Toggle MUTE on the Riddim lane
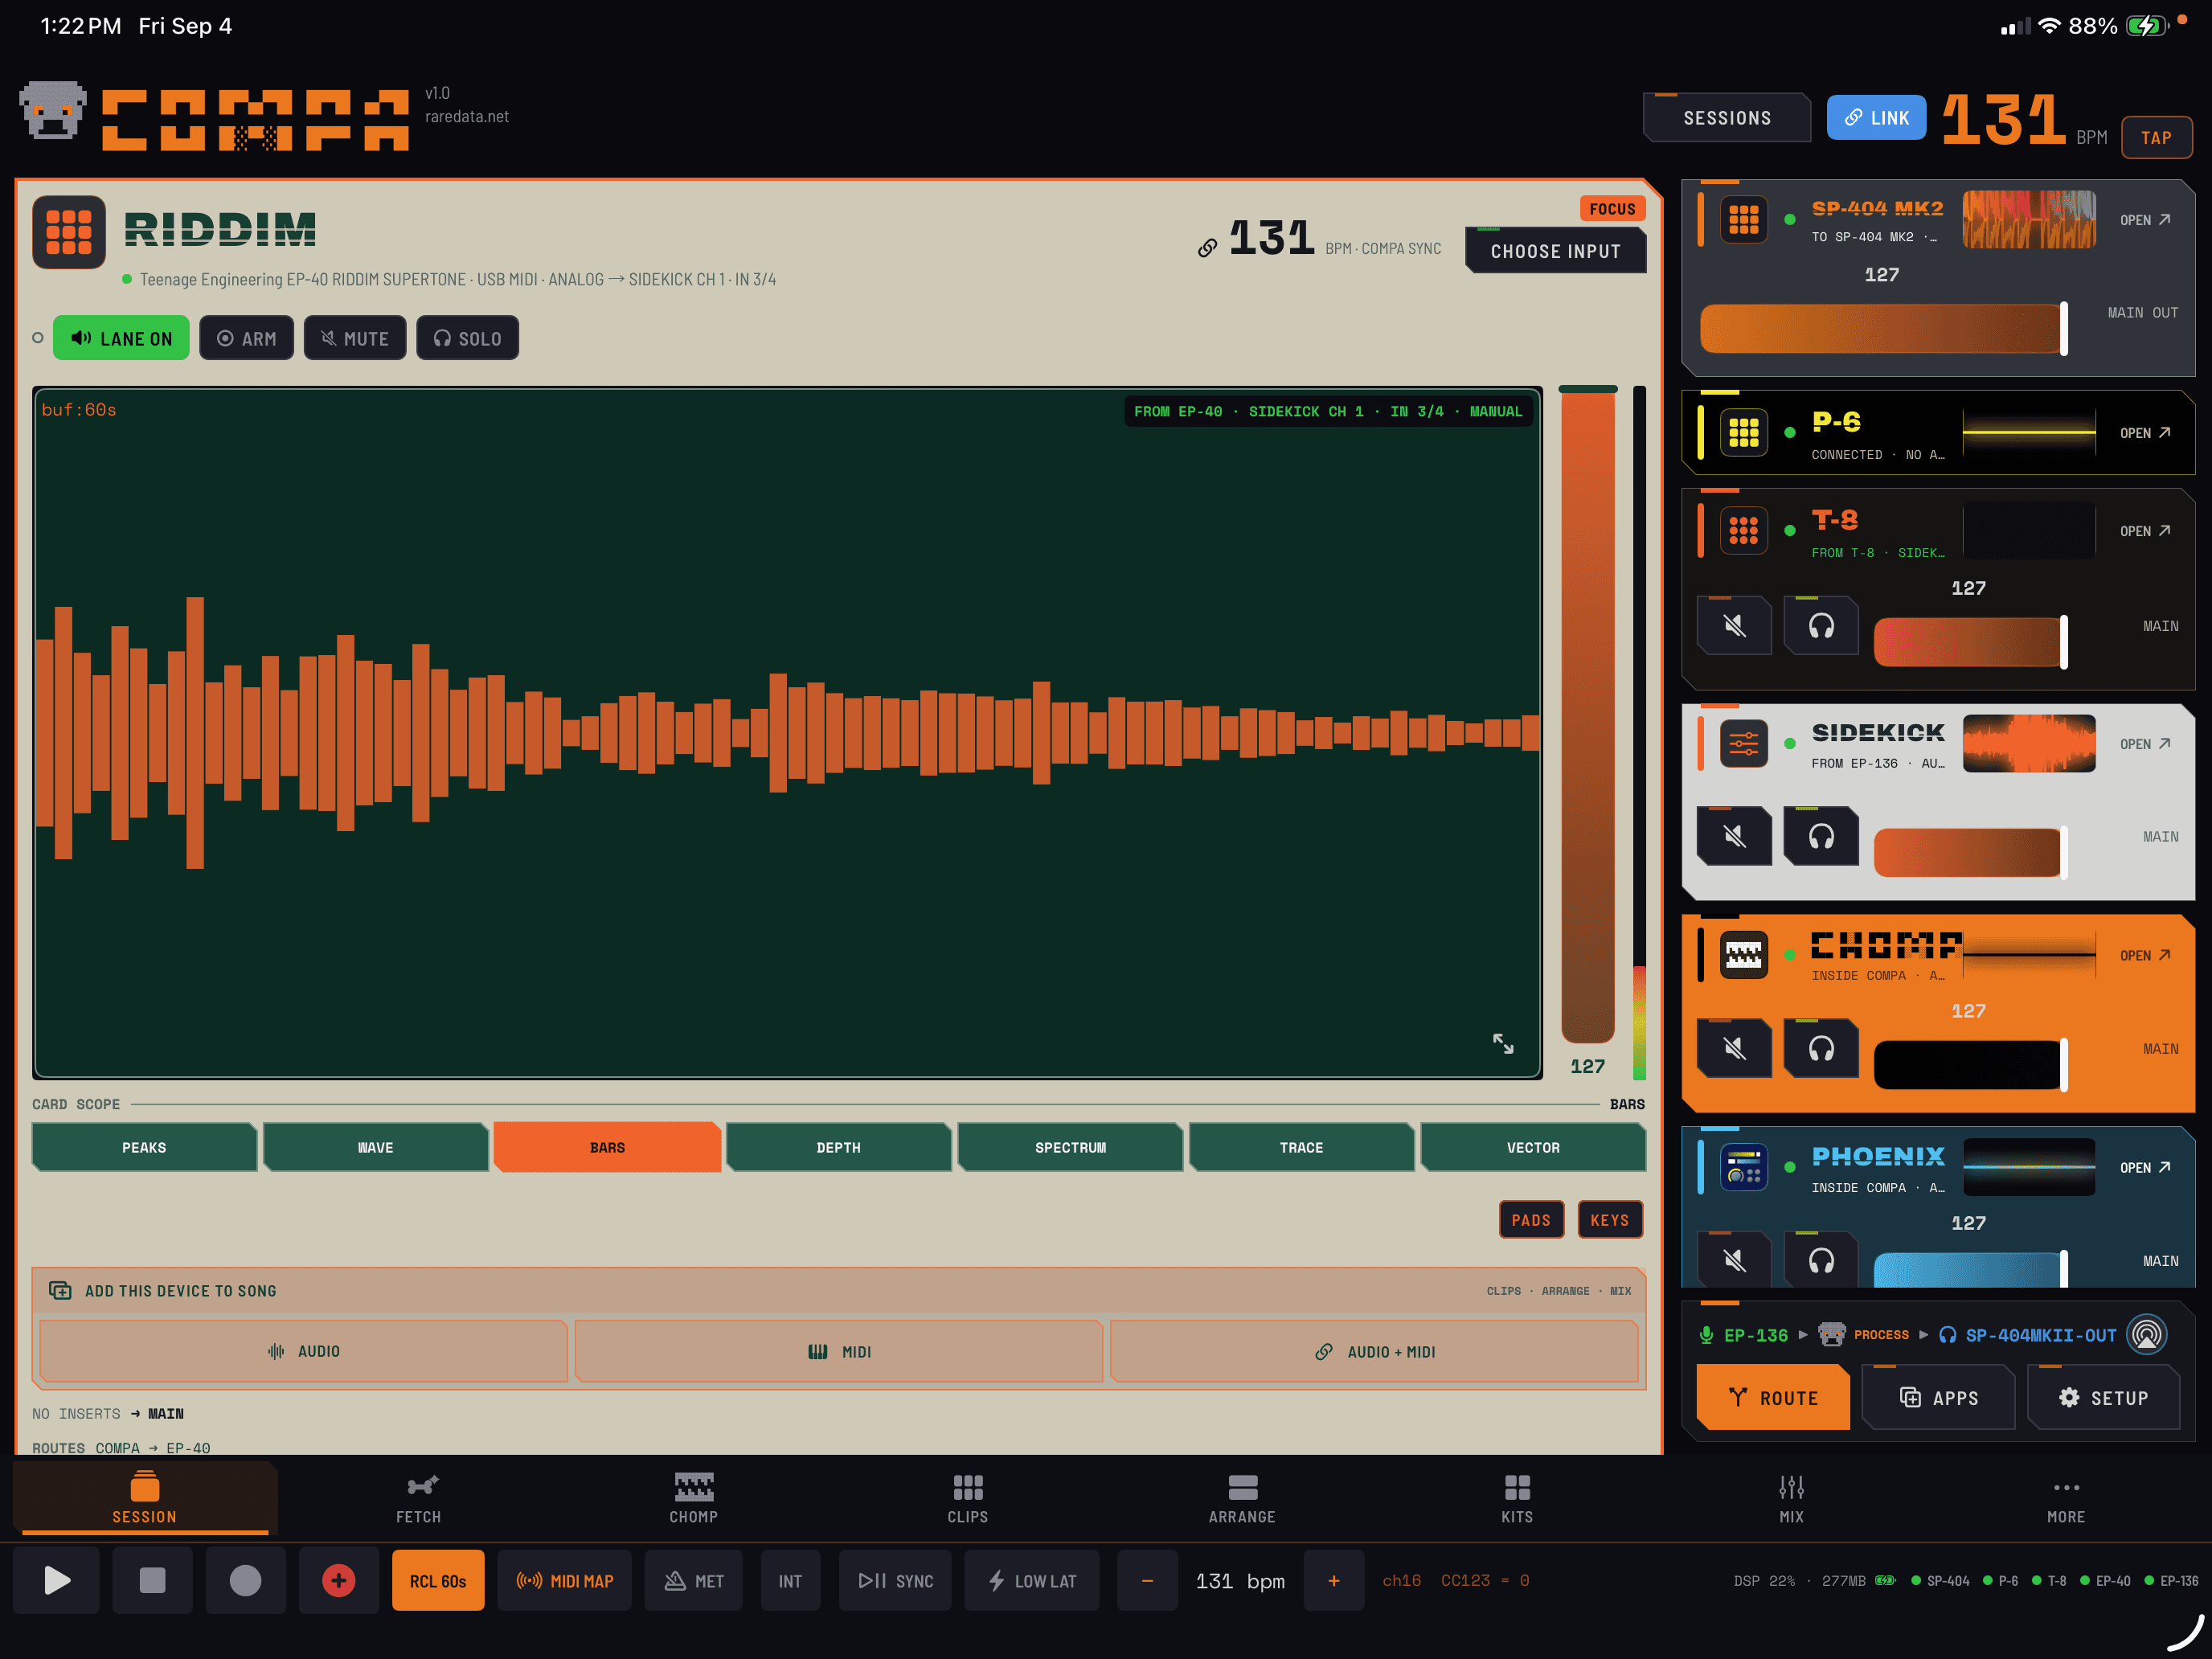The image size is (2212, 1659). [354, 338]
